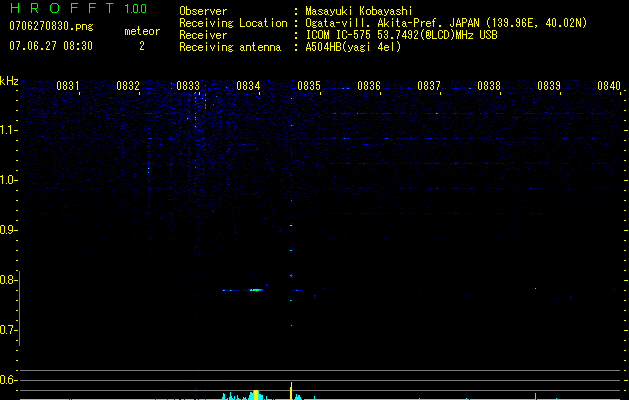
Task: Click the 0.7 kHz axis label
Action: click(x=8, y=330)
